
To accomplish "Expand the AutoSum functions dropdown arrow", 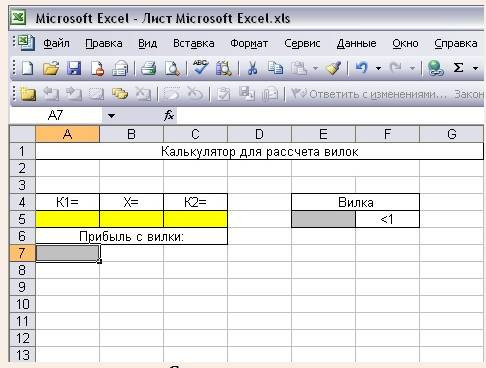I will tap(475, 68).
